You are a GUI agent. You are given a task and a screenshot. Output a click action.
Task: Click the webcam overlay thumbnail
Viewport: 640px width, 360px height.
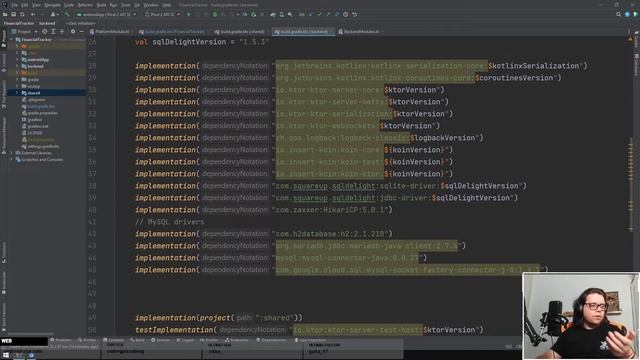click(580, 316)
